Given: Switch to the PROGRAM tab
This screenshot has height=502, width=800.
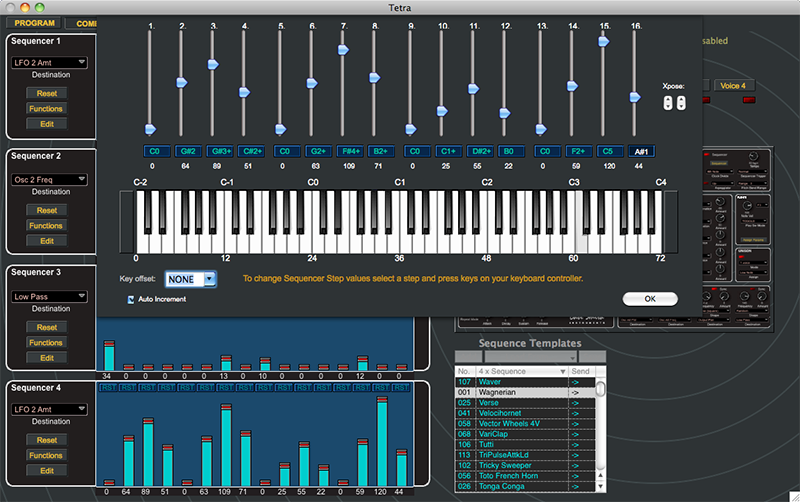Looking at the screenshot, I should click(x=33, y=22).
